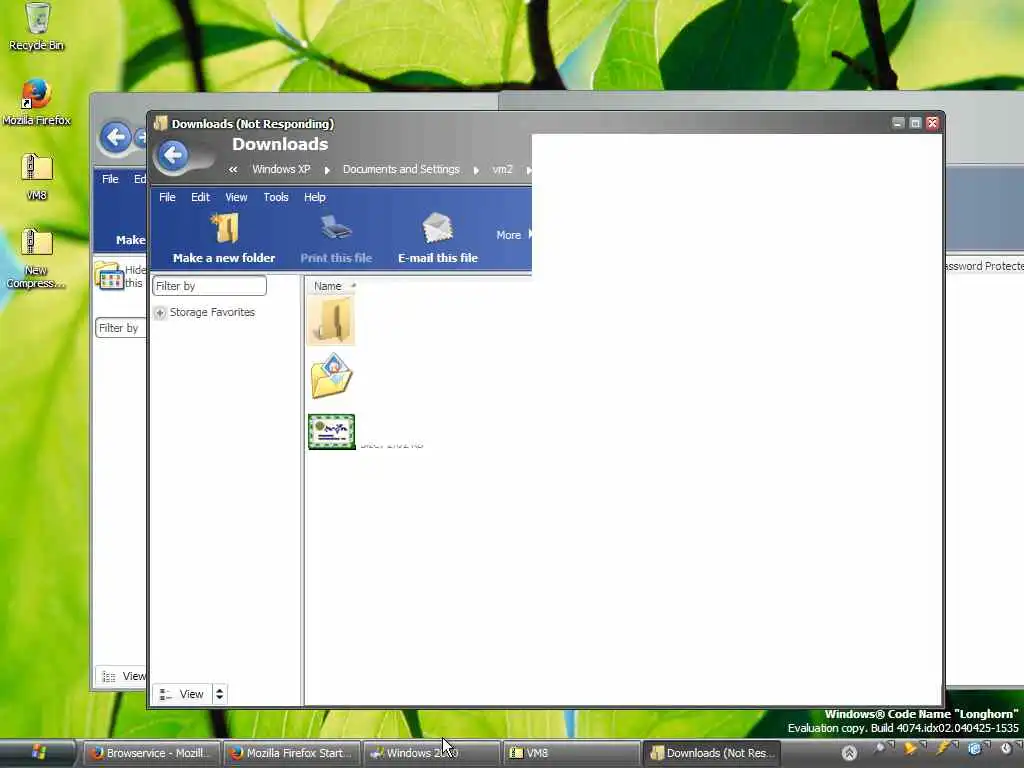Open the Edit menu in Downloads
The image size is (1024, 768).
click(x=200, y=197)
